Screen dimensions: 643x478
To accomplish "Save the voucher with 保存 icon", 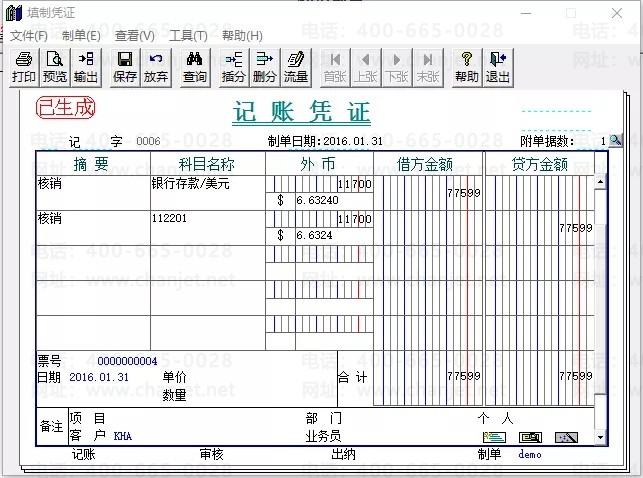I will coord(125,68).
